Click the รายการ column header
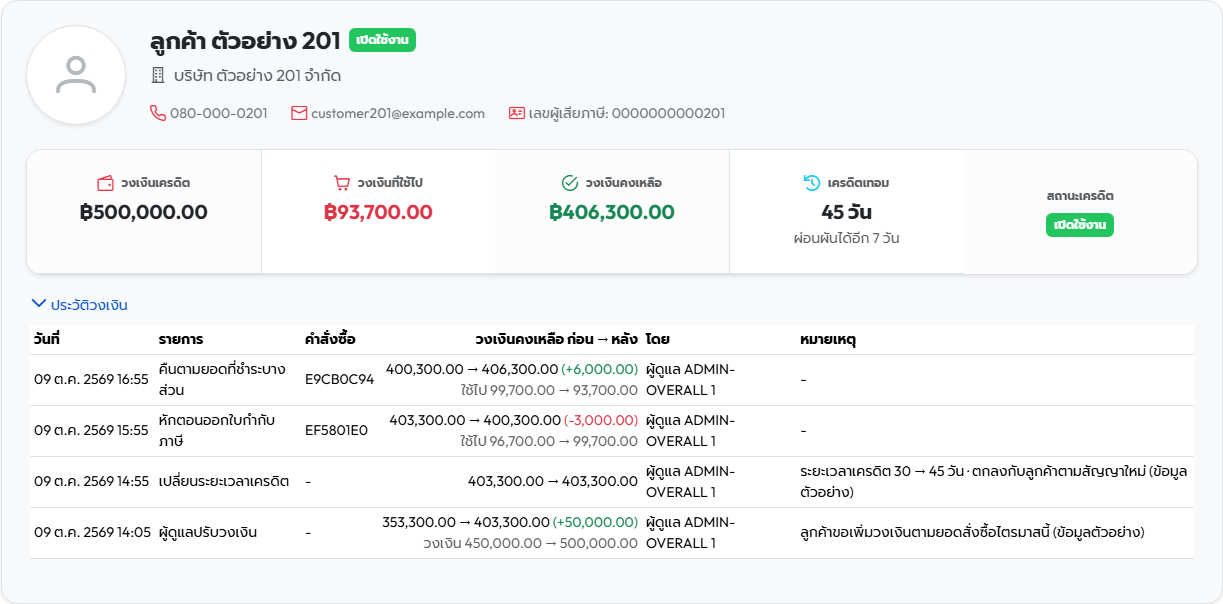Image resolution: width=1223 pixels, height=604 pixels. pyautogui.click(x=181, y=339)
